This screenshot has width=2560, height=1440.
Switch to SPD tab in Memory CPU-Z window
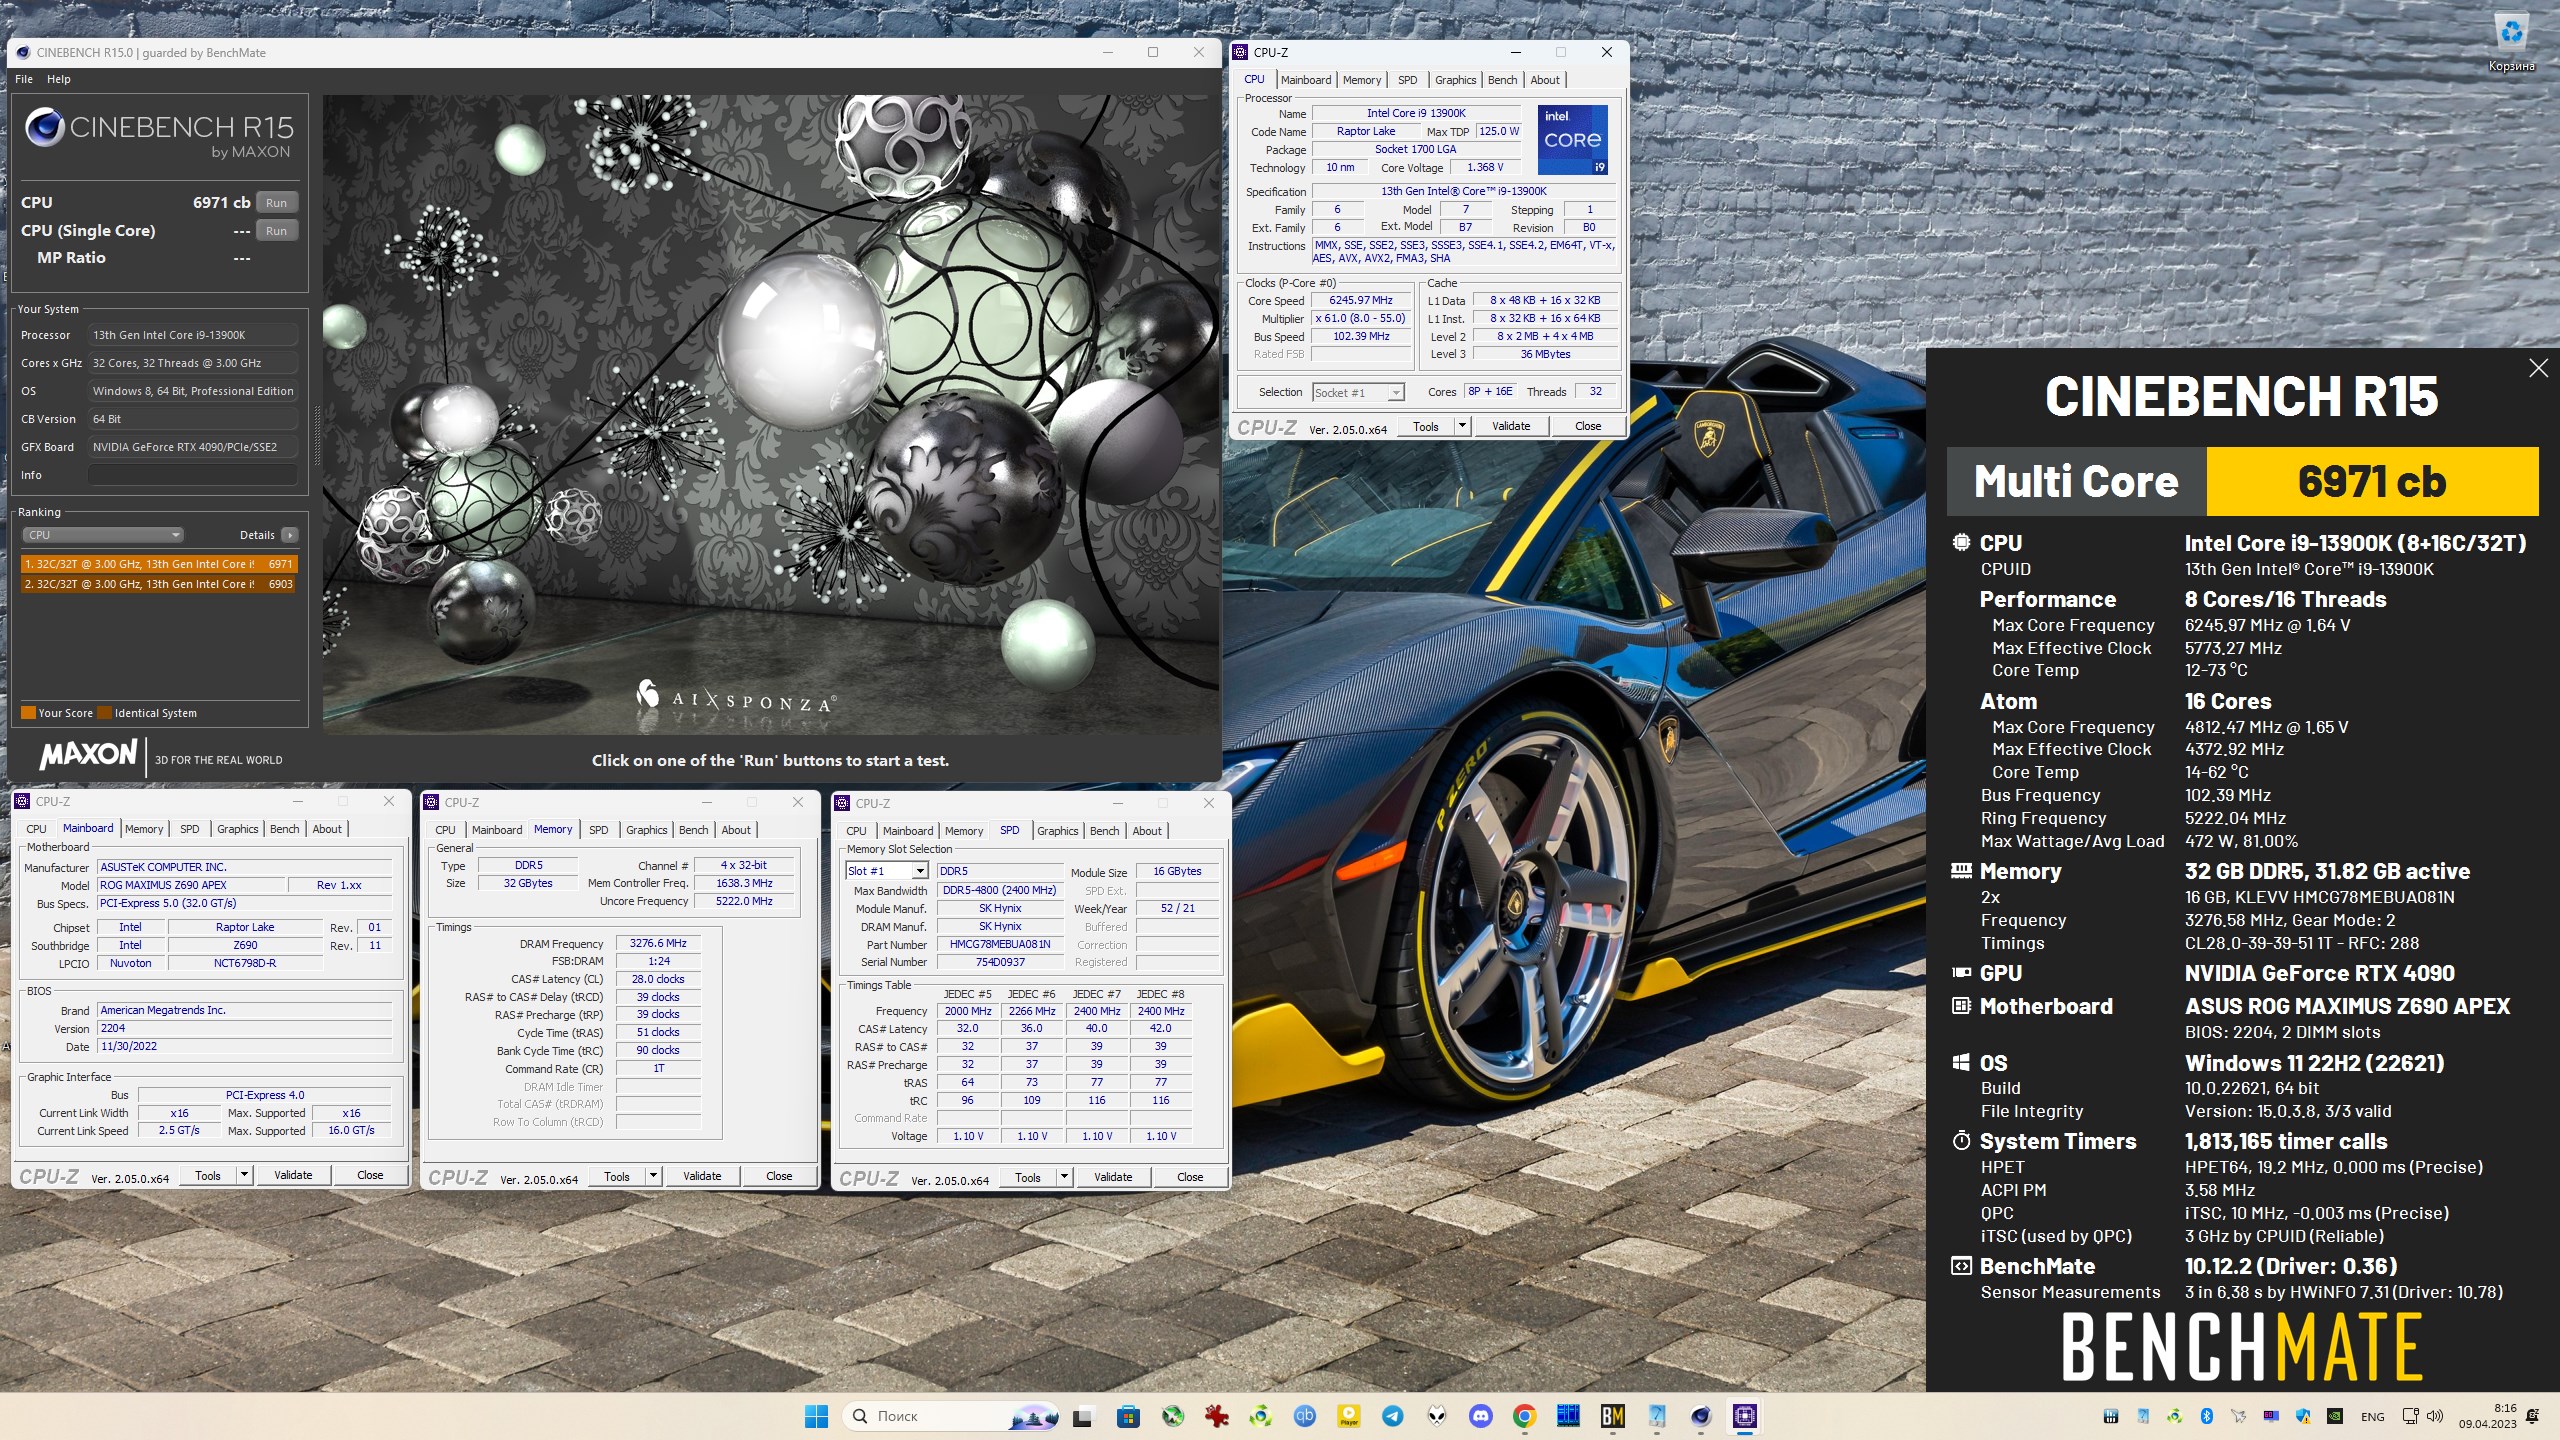[x=598, y=830]
